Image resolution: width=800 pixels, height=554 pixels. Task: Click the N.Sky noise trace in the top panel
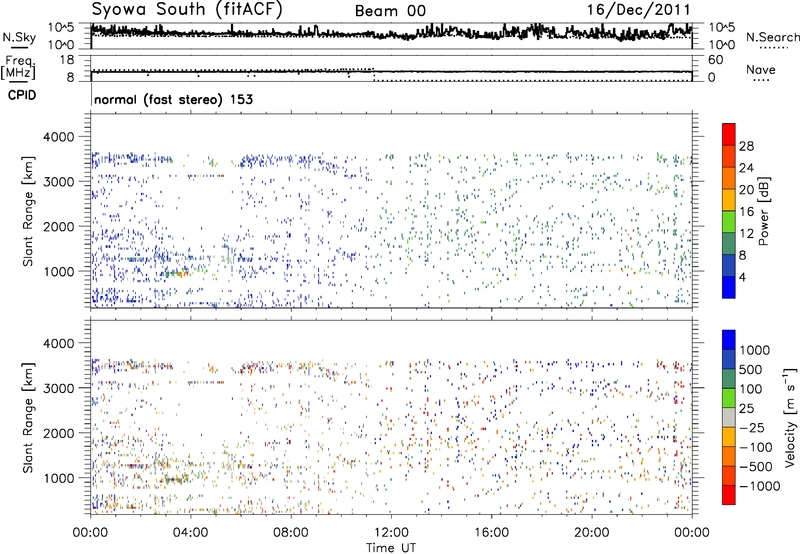pos(391,33)
